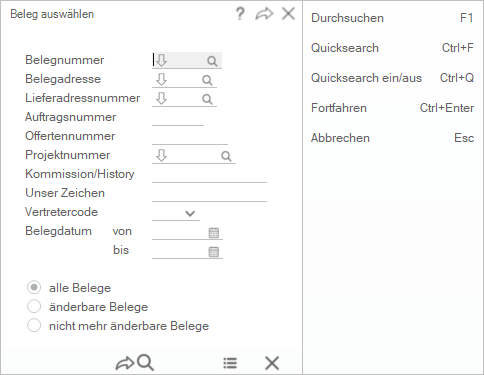484x375 pixels.
Task: Click the help question mark icon
Action: (240, 14)
